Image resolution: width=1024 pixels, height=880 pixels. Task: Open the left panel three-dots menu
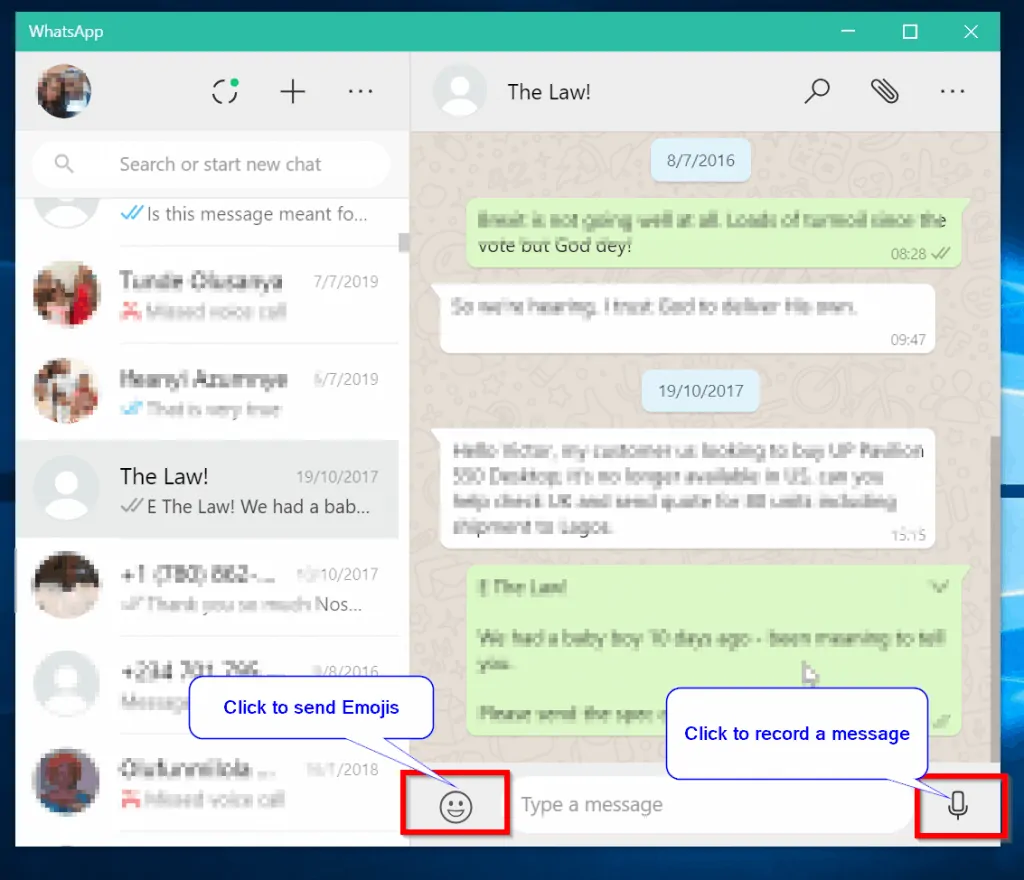[x=360, y=92]
